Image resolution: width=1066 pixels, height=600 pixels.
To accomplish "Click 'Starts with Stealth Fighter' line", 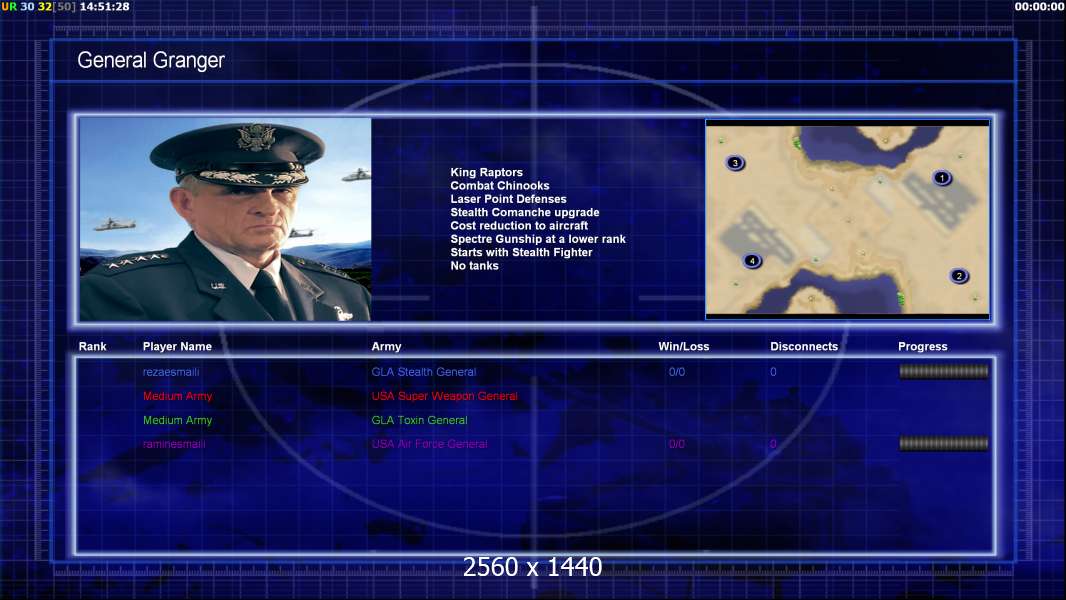I will coord(521,252).
